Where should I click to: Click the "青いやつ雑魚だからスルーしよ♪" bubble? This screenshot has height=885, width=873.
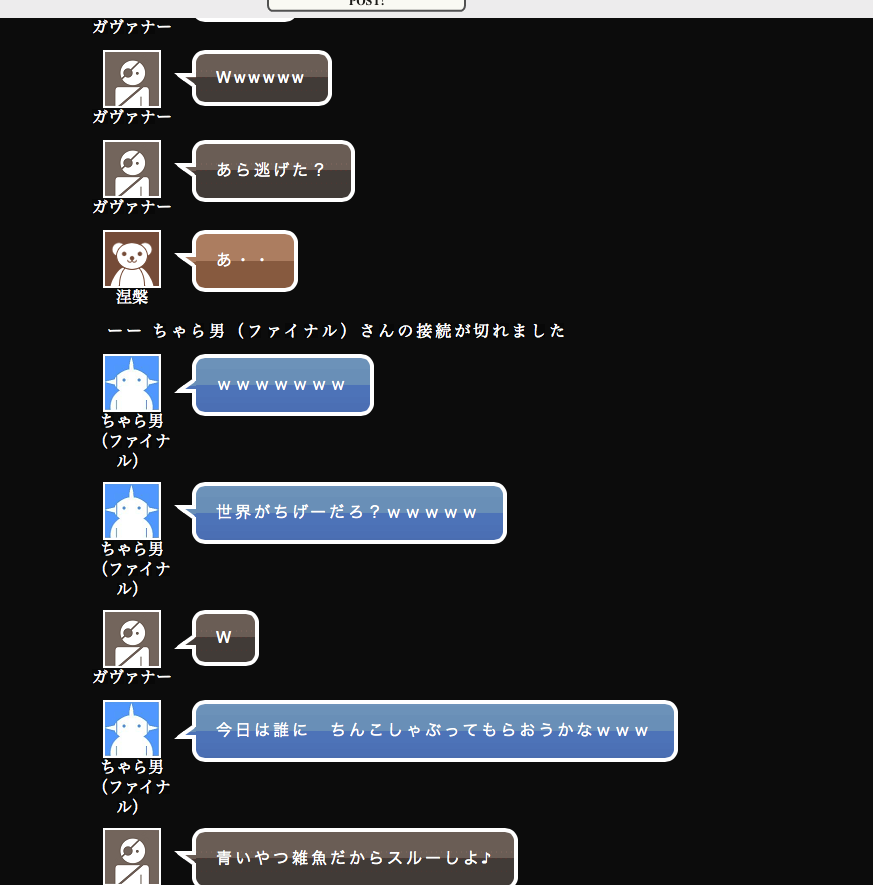pos(354,858)
